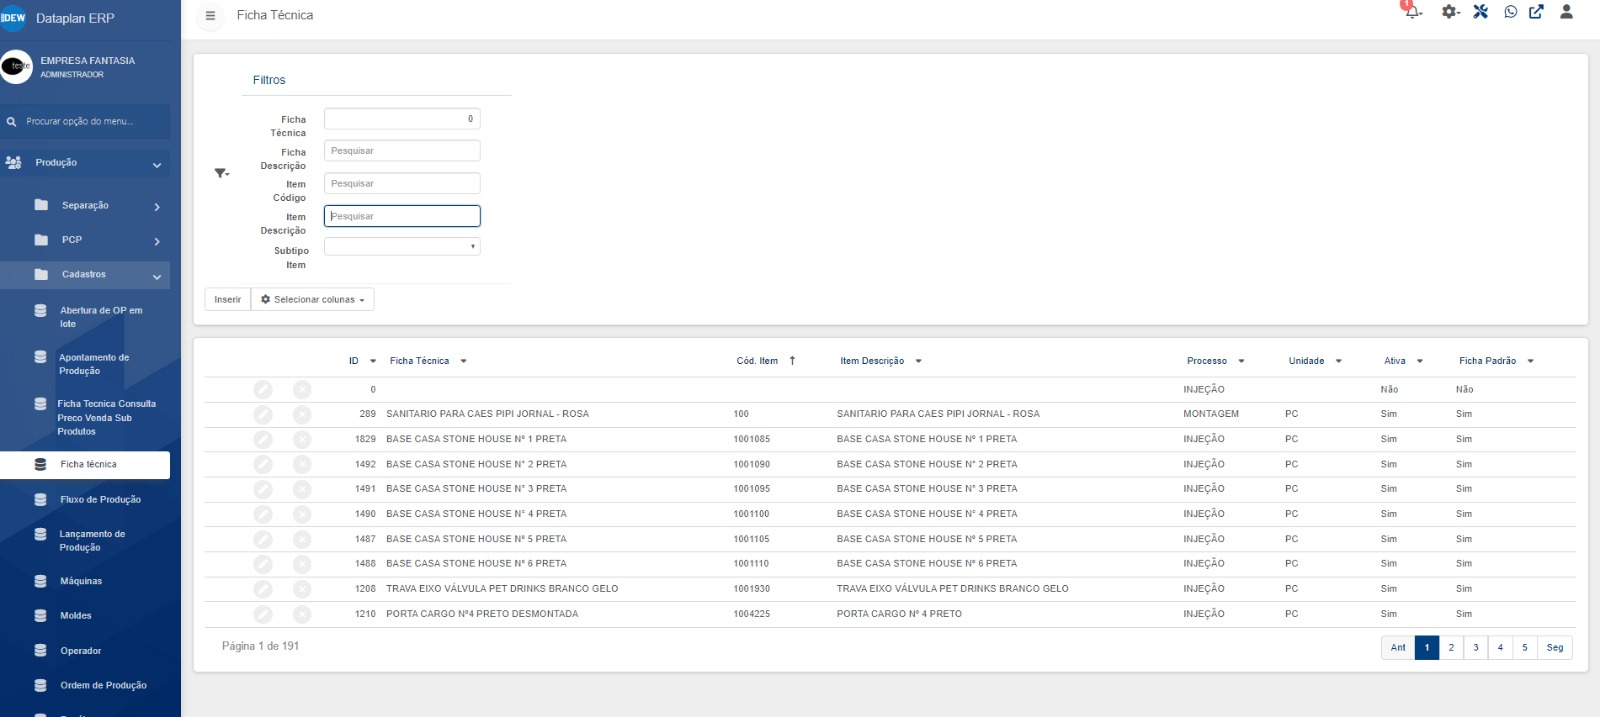Click the wrench and screwdriver tools icon
The width and height of the screenshot is (1600, 717).
click(x=1481, y=12)
